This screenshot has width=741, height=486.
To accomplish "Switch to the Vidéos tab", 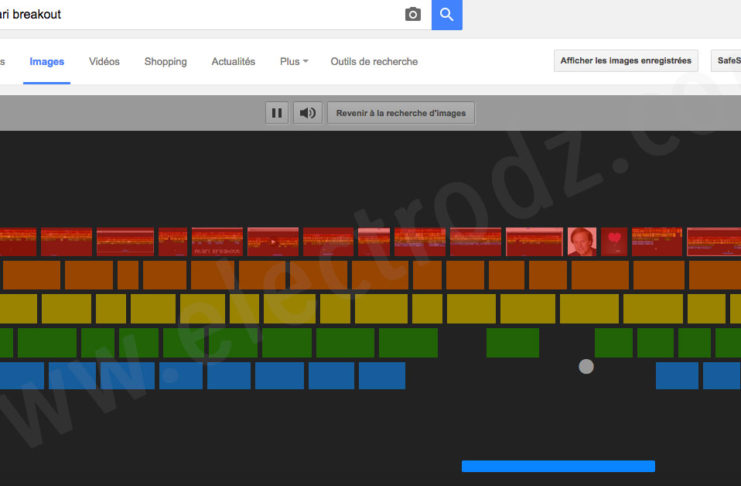I will 104,61.
